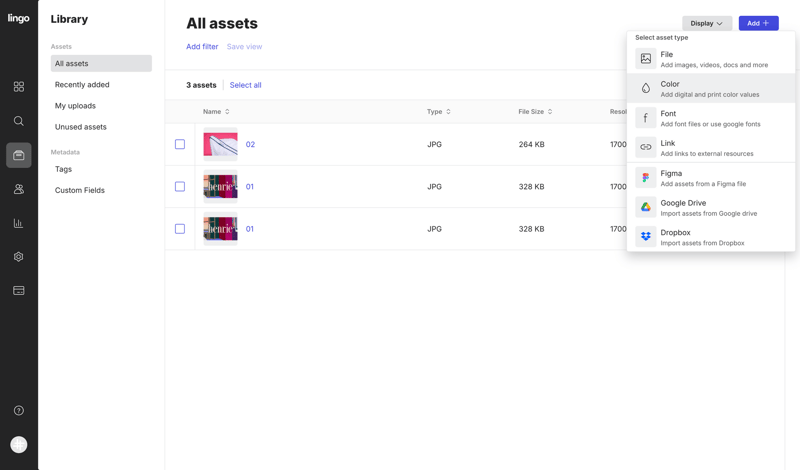Open the Display dropdown
This screenshot has width=800, height=470.
(707, 23)
